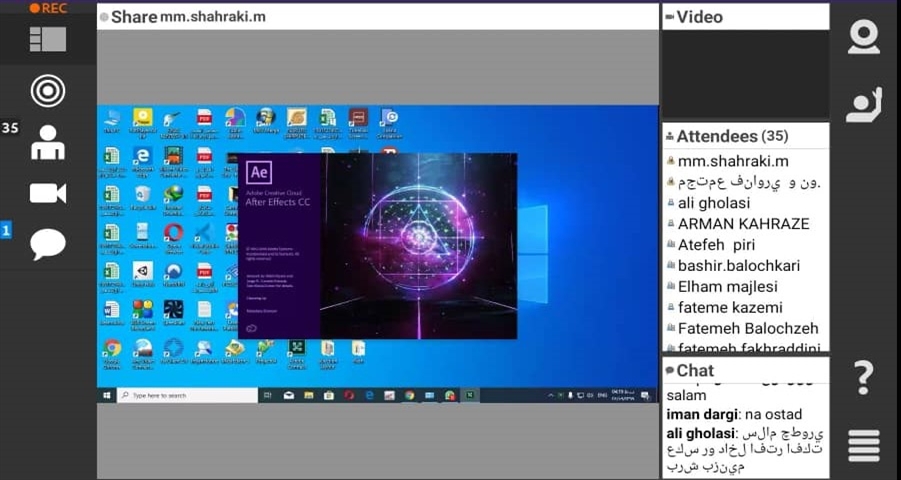This screenshot has height=480, width=901.
Task: Click the Ae logo on splash screen
Action: (x=259, y=172)
